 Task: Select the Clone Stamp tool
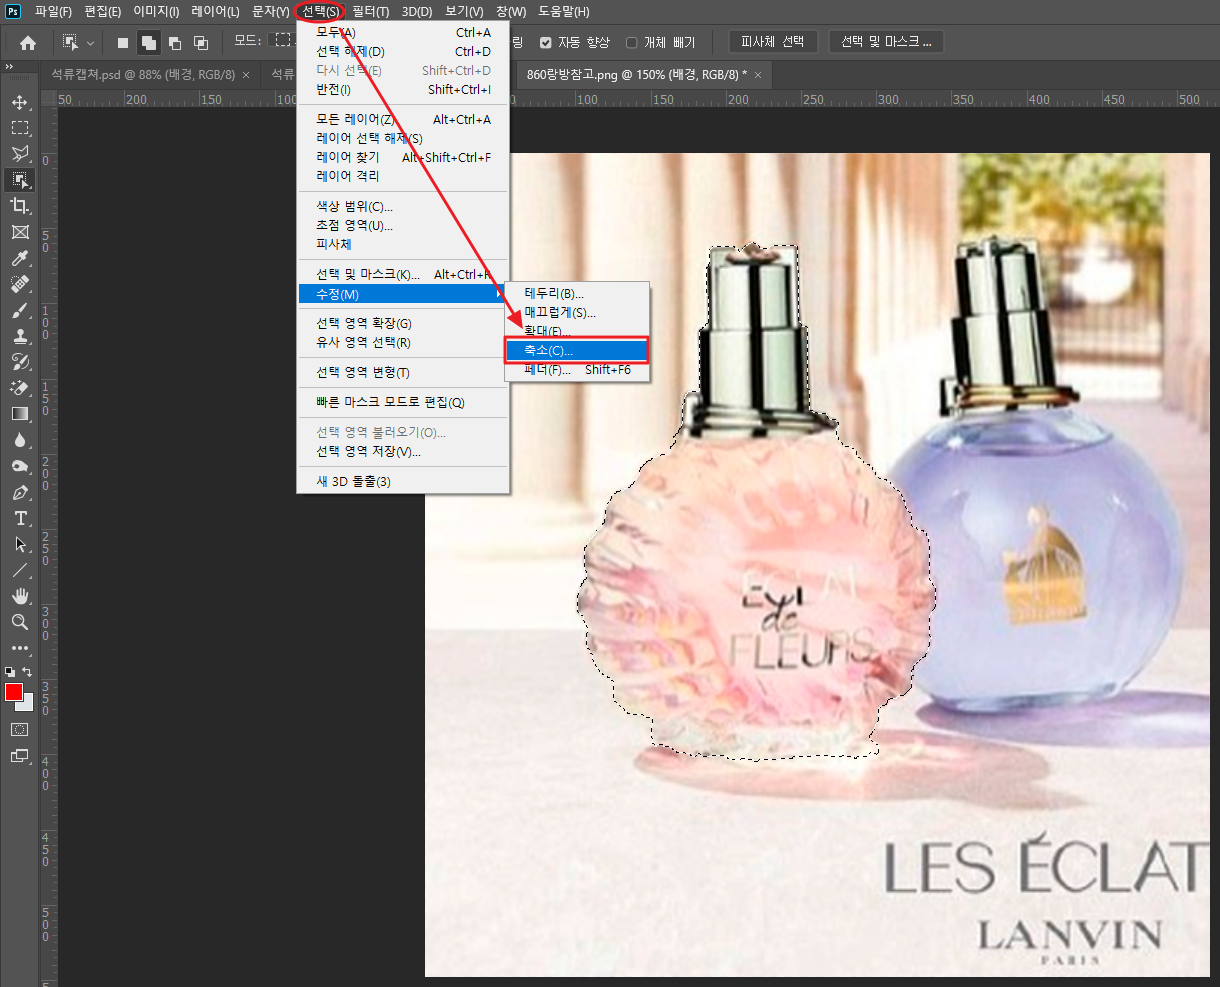(x=20, y=336)
